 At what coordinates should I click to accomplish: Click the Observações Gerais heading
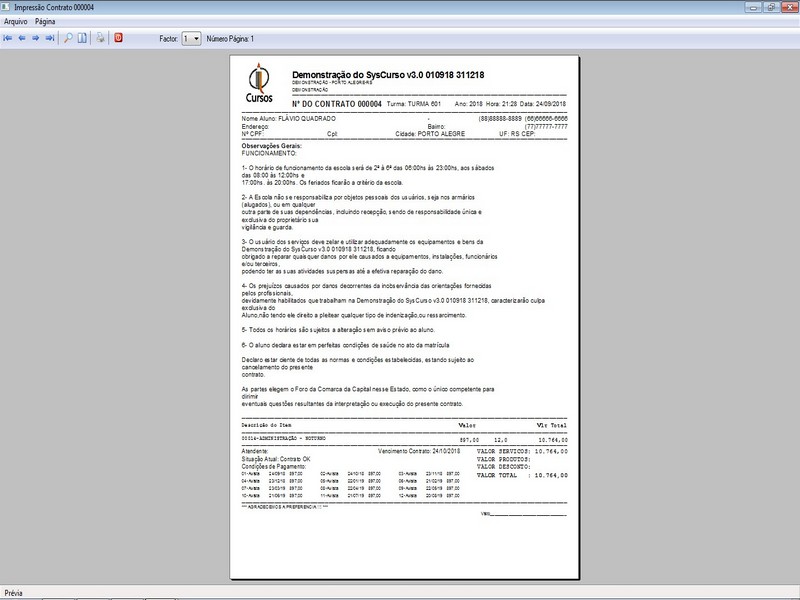[x=271, y=146]
